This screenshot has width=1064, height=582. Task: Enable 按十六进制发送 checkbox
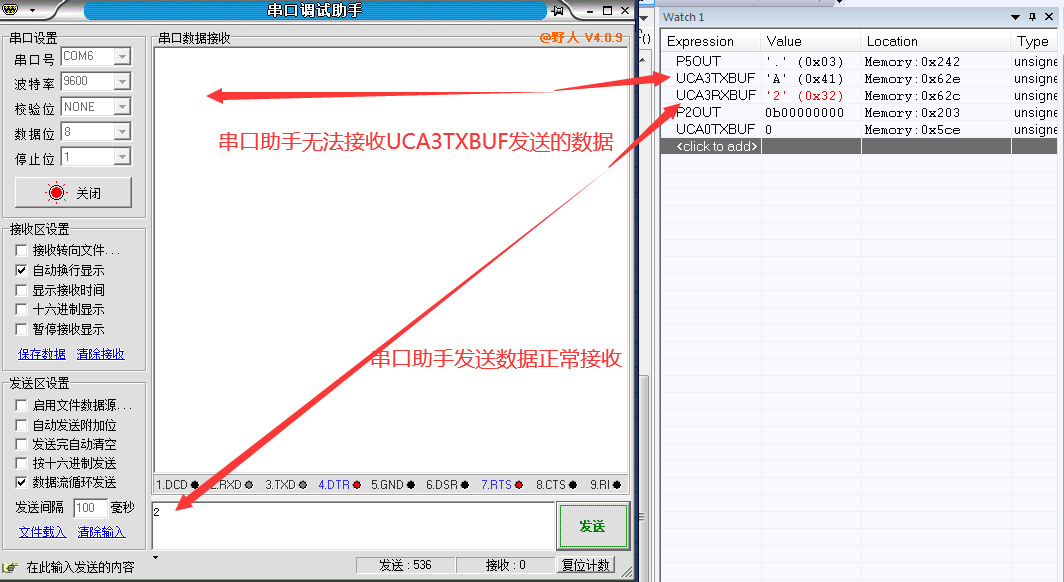pyautogui.click(x=21, y=463)
